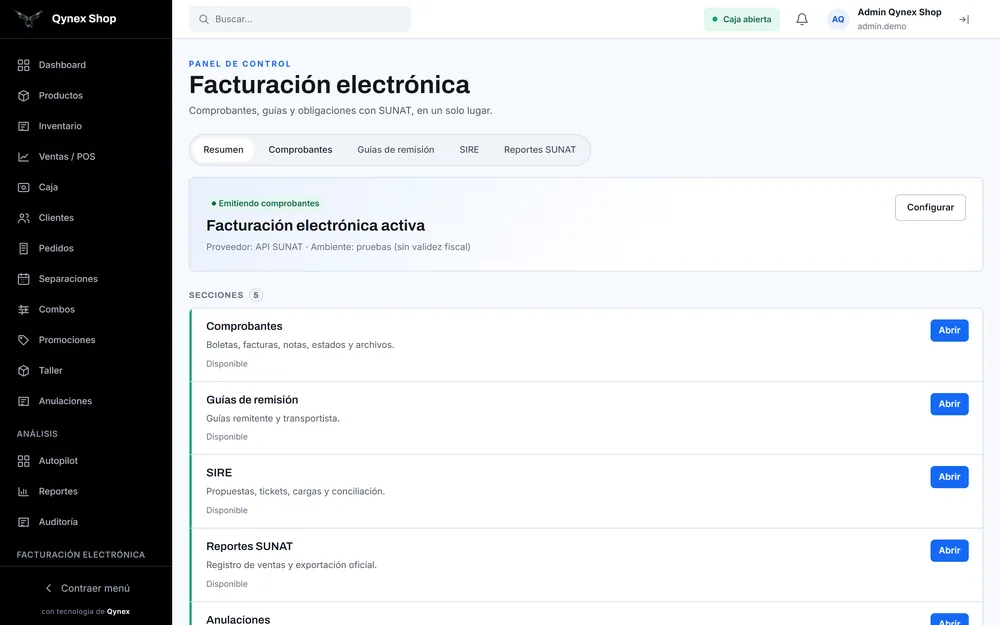Viewport: 1000px width, 625px height.
Task: Click the Anulaciones section title
Action: coord(238,619)
